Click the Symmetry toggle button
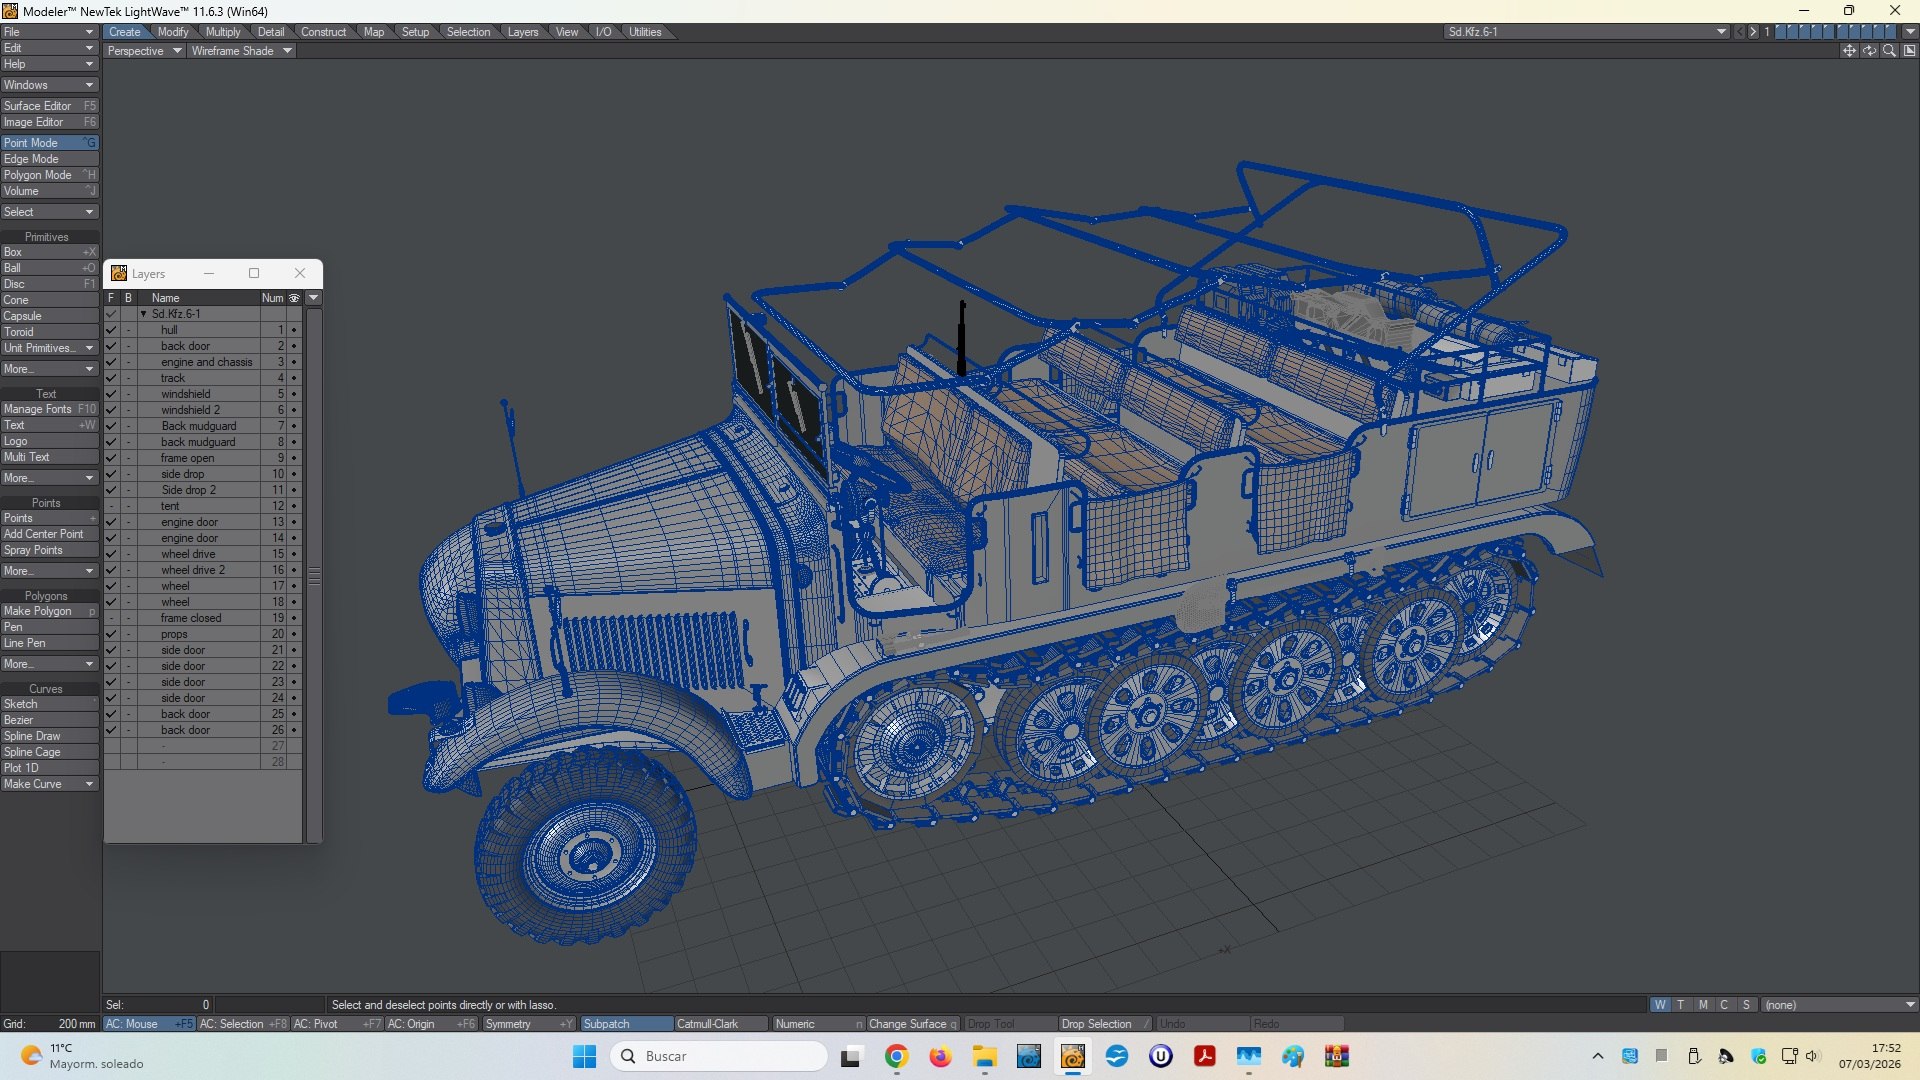1920x1080 pixels. (528, 1024)
